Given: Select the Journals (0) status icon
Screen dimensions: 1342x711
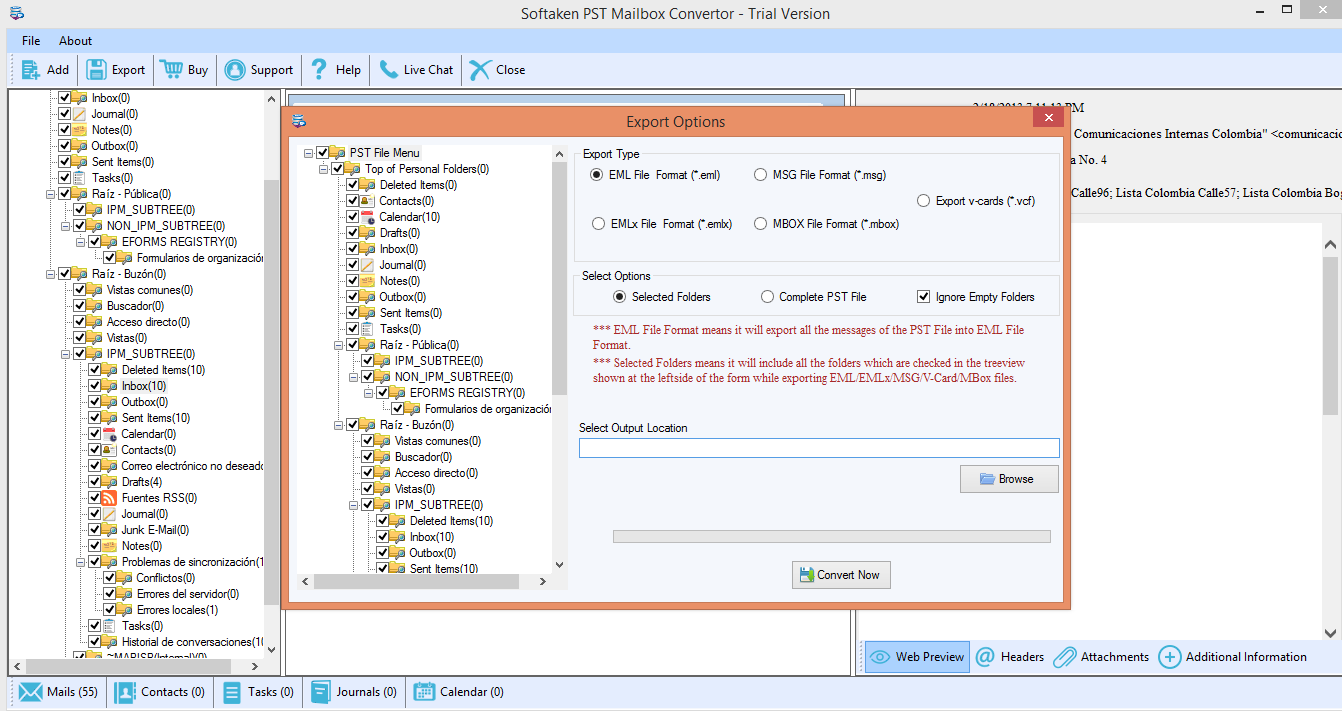Looking at the screenshot, I should tap(320, 692).
